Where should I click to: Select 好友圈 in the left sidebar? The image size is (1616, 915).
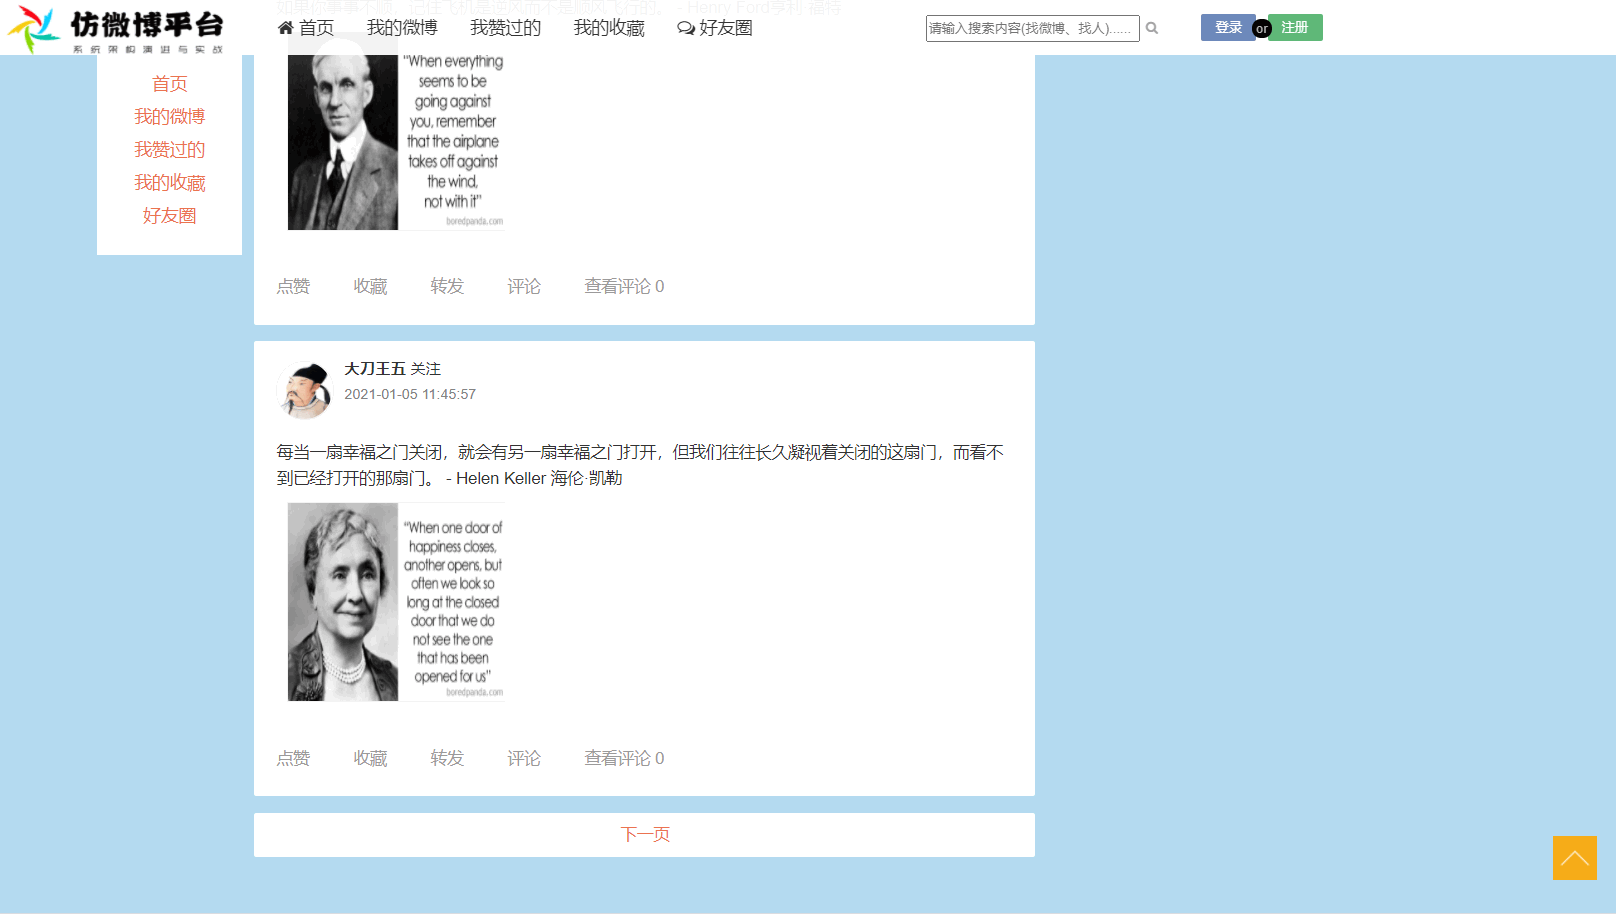coord(170,216)
